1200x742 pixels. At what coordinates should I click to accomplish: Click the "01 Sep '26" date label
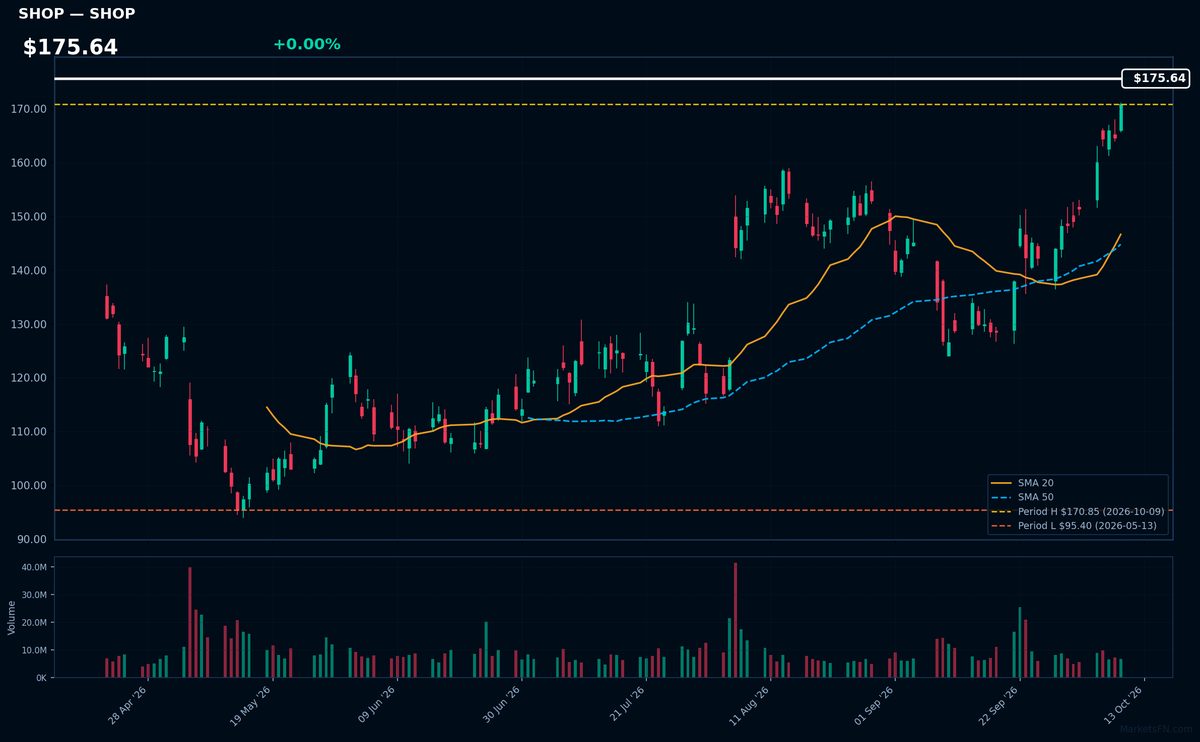873,704
